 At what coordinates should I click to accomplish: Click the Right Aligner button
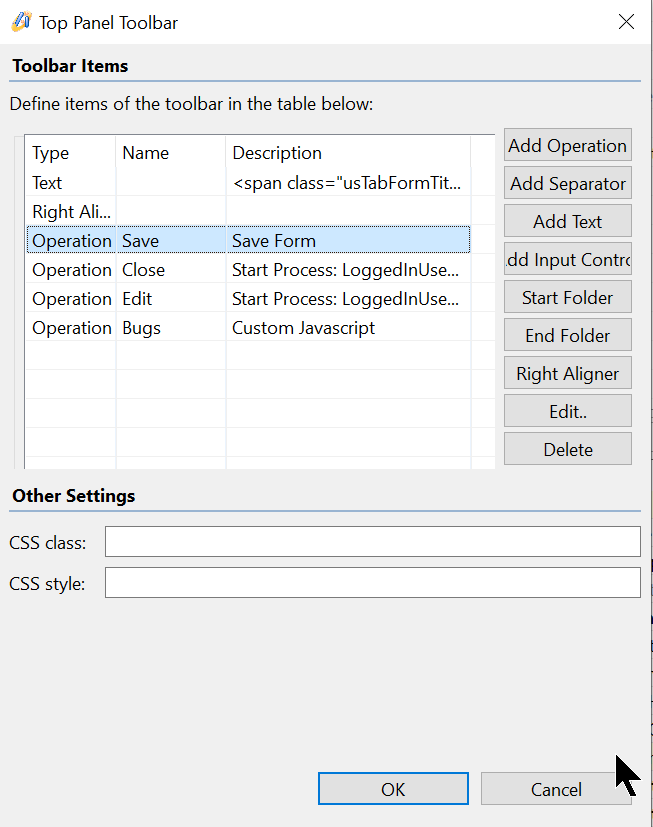tap(568, 373)
